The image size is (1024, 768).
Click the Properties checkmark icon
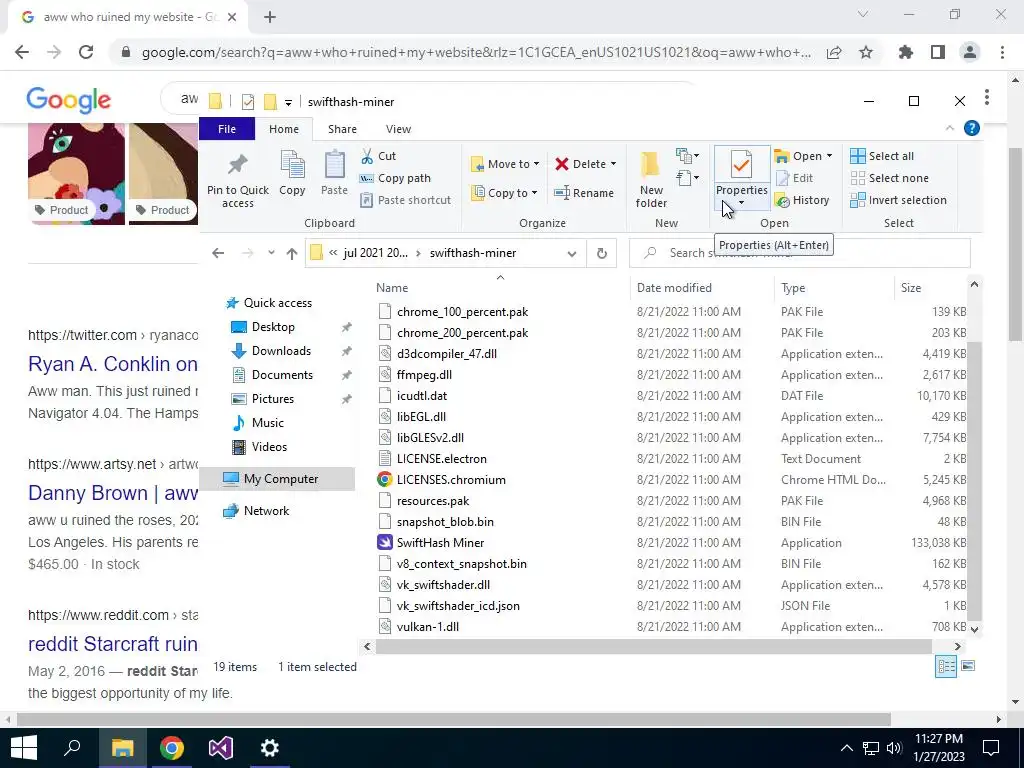point(741,165)
